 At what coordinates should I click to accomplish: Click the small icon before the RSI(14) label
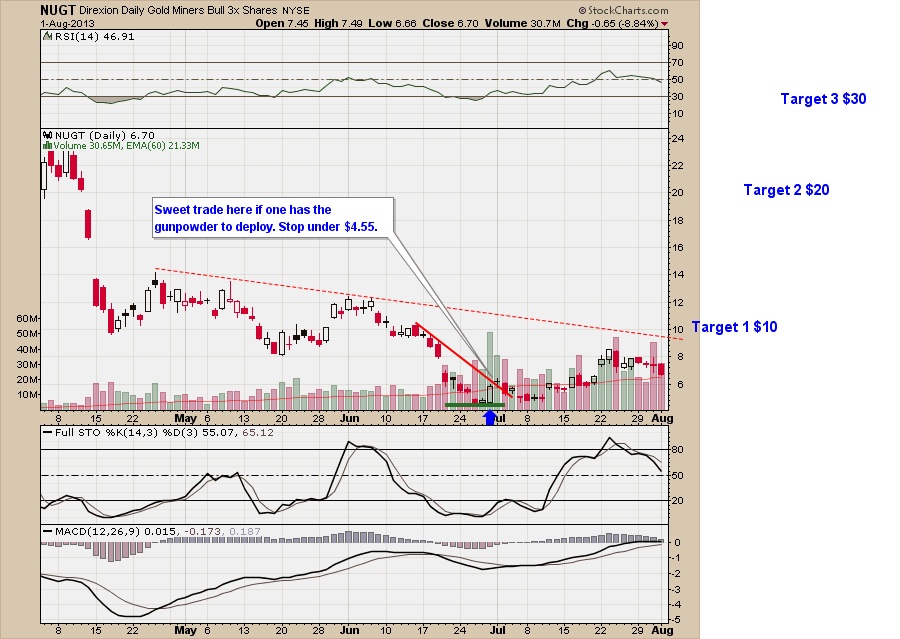(x=48, y=36)
